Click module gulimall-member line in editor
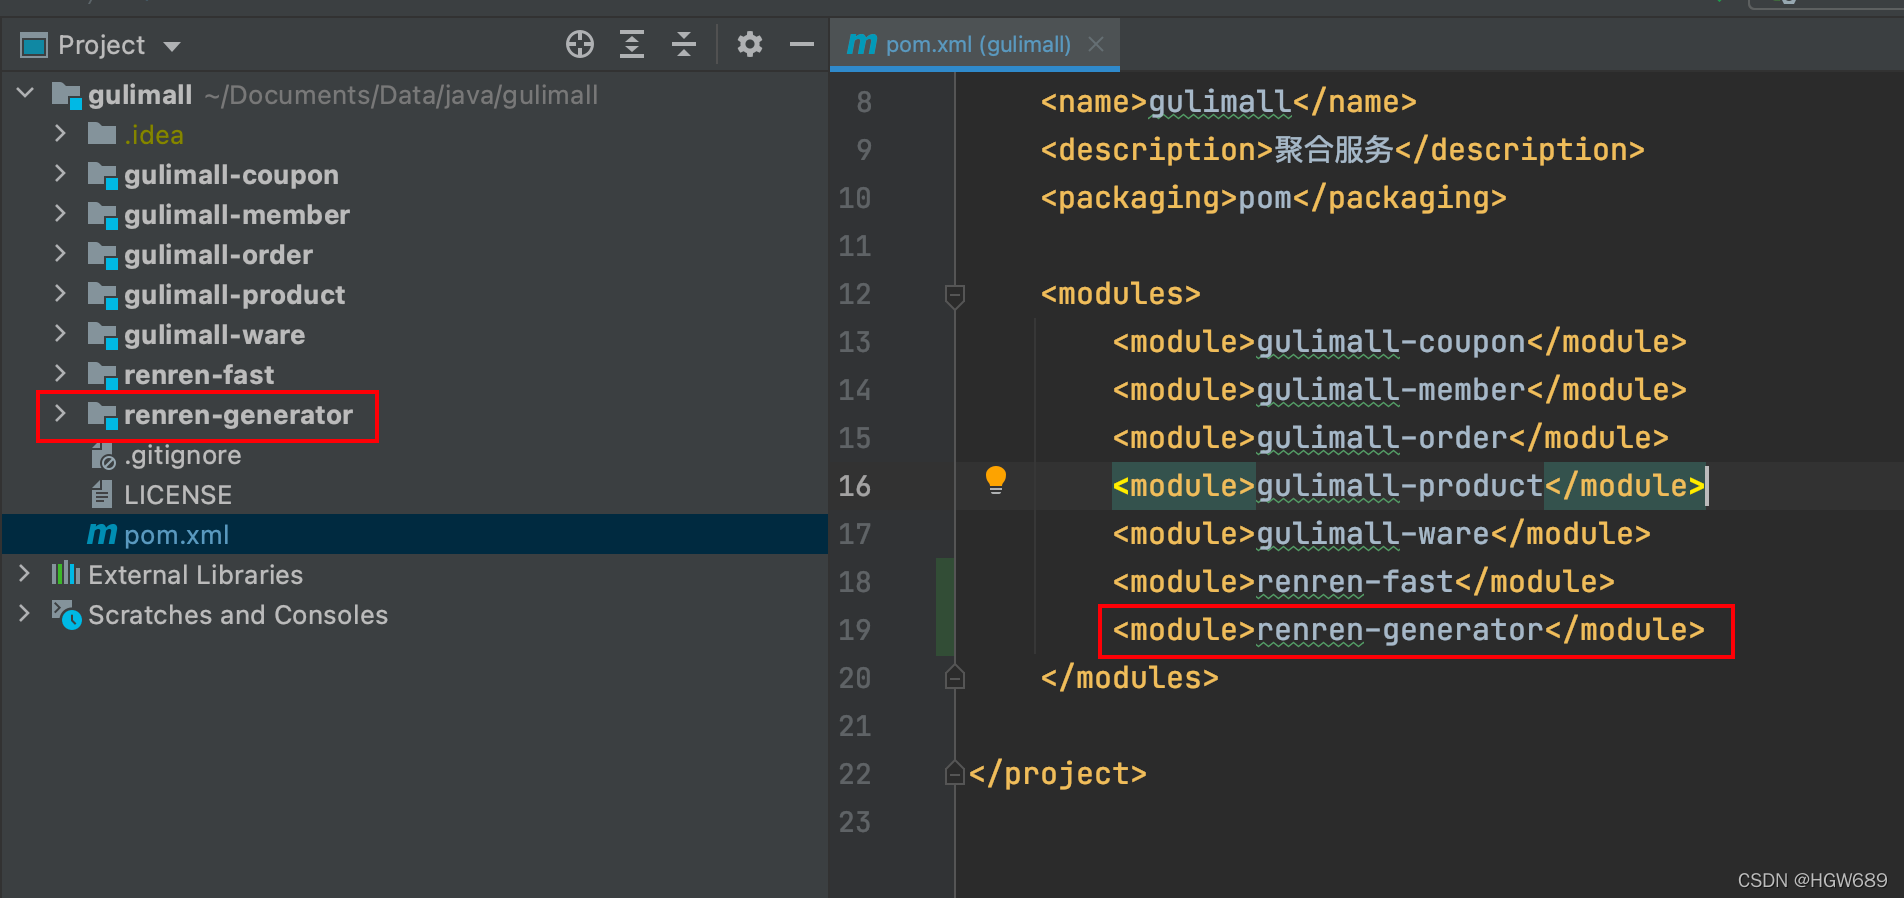Screen dimensions: 1904x898 pos(1399,390)
